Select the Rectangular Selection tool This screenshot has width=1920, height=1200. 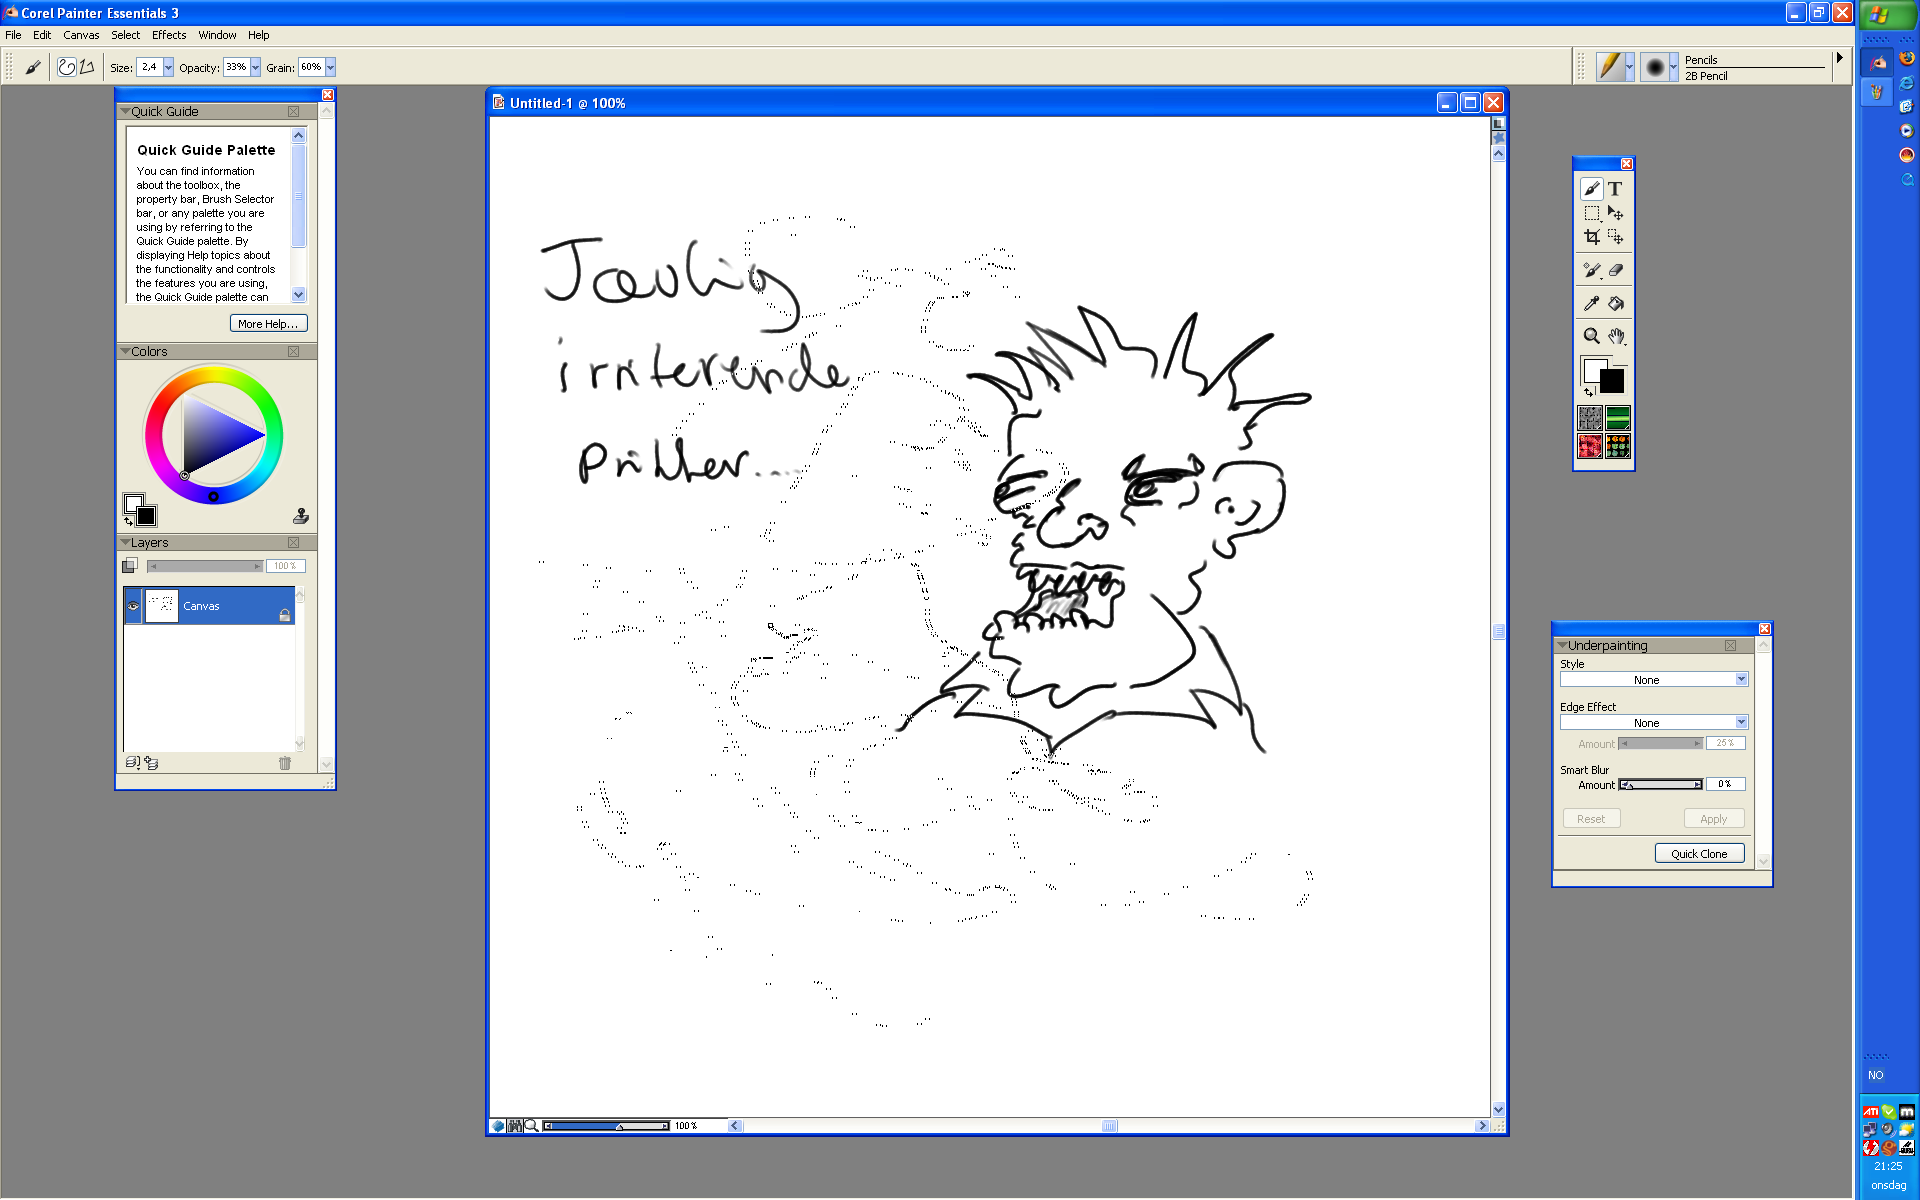[x=1591, y=213]
